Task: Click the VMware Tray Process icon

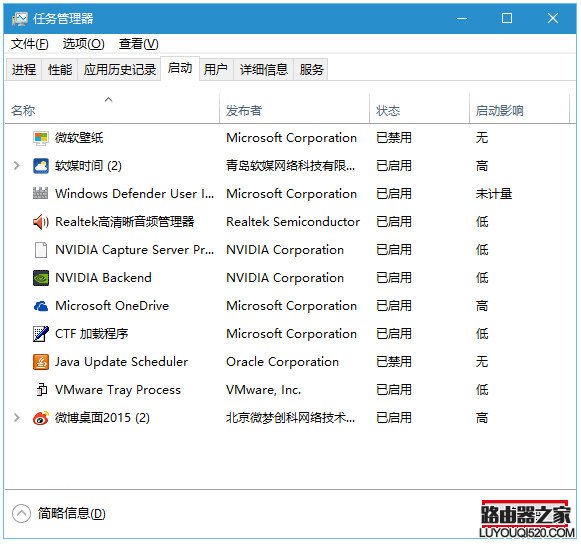Action: pos(42,390)
